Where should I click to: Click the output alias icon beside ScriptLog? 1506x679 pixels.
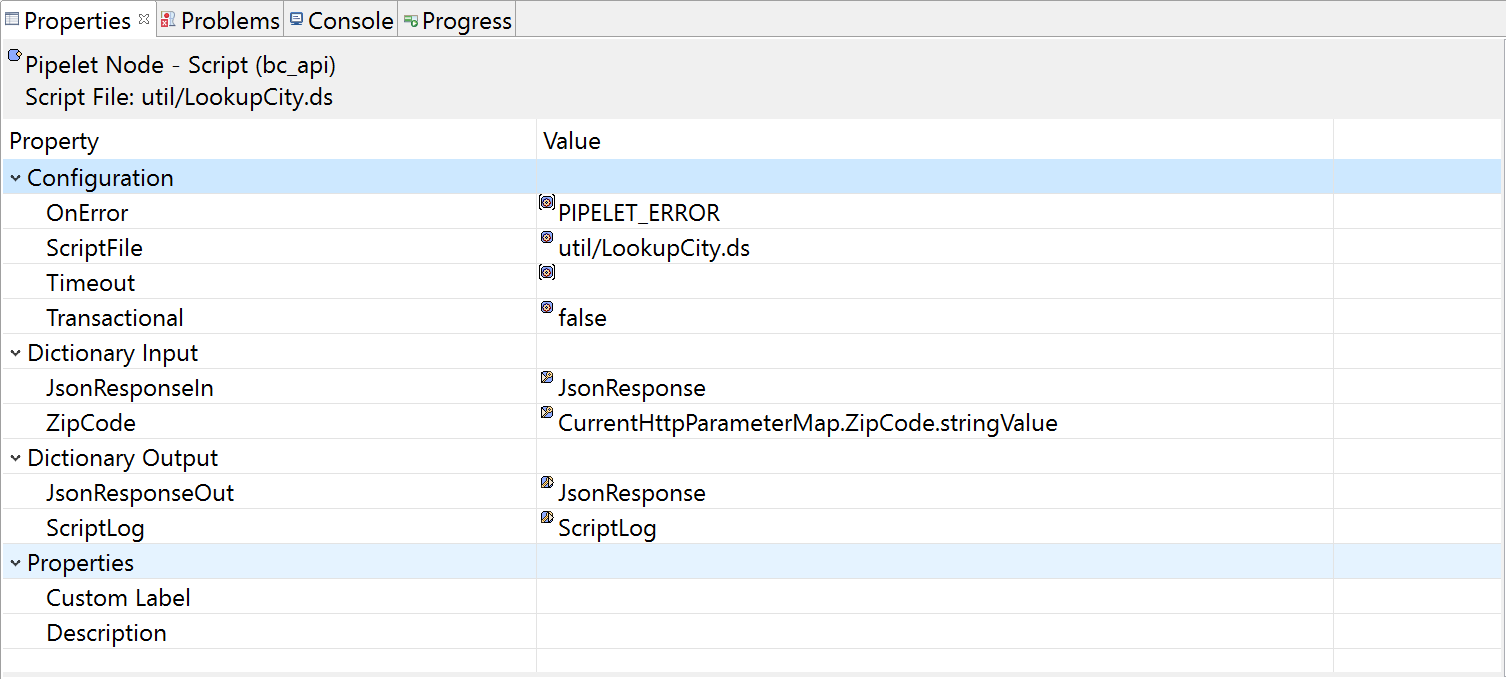point(546,517)
